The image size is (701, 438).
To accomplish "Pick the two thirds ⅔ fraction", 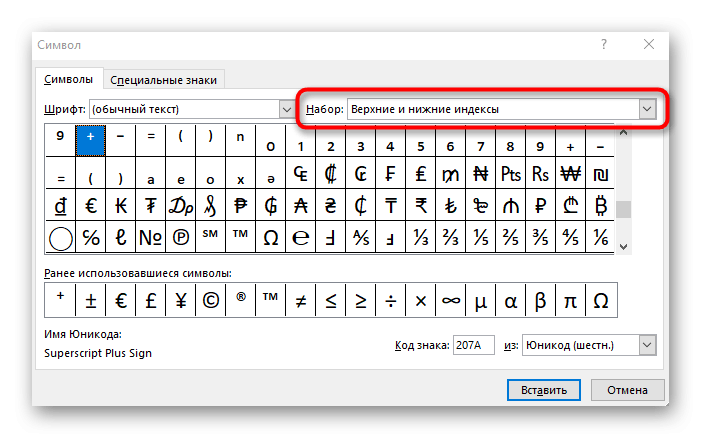I will [451, 237].
